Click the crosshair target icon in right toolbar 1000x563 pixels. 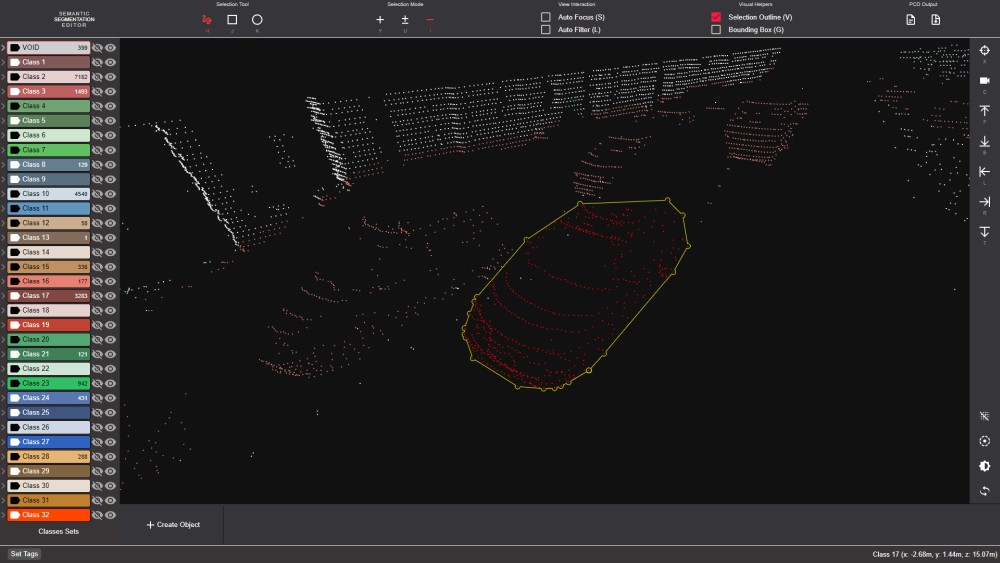[x=984, y=50]
